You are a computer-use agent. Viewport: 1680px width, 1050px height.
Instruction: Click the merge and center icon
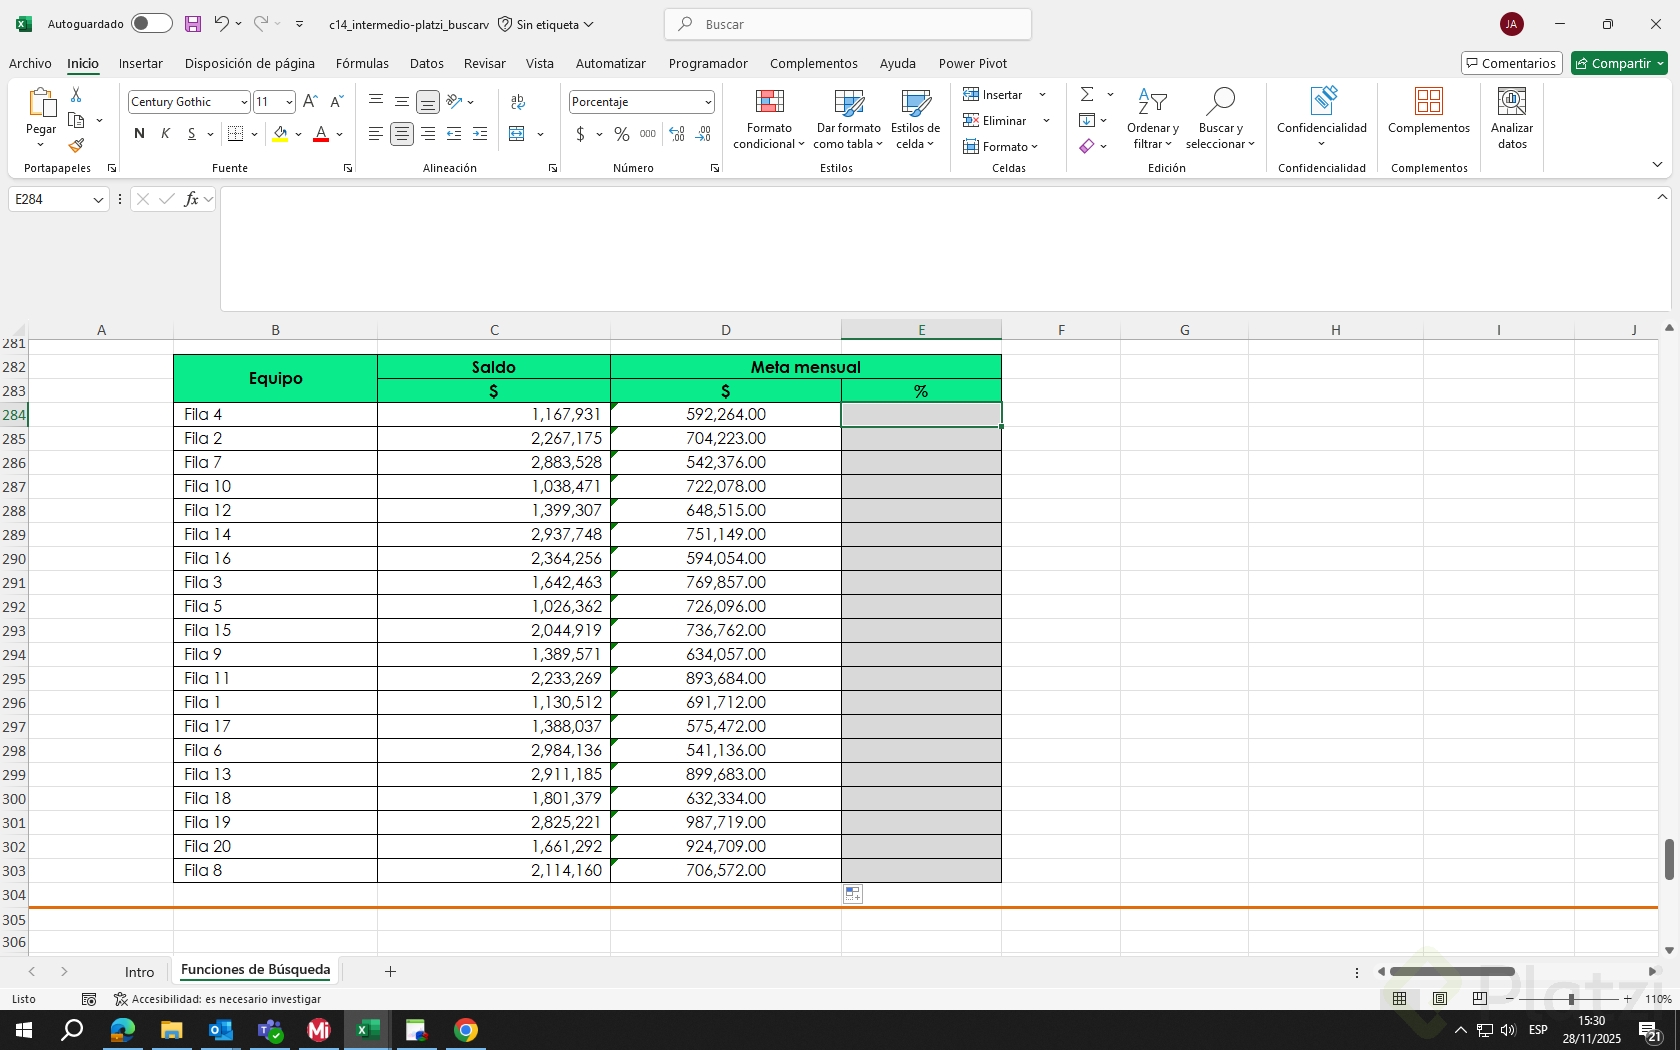[x=517, y=134]
